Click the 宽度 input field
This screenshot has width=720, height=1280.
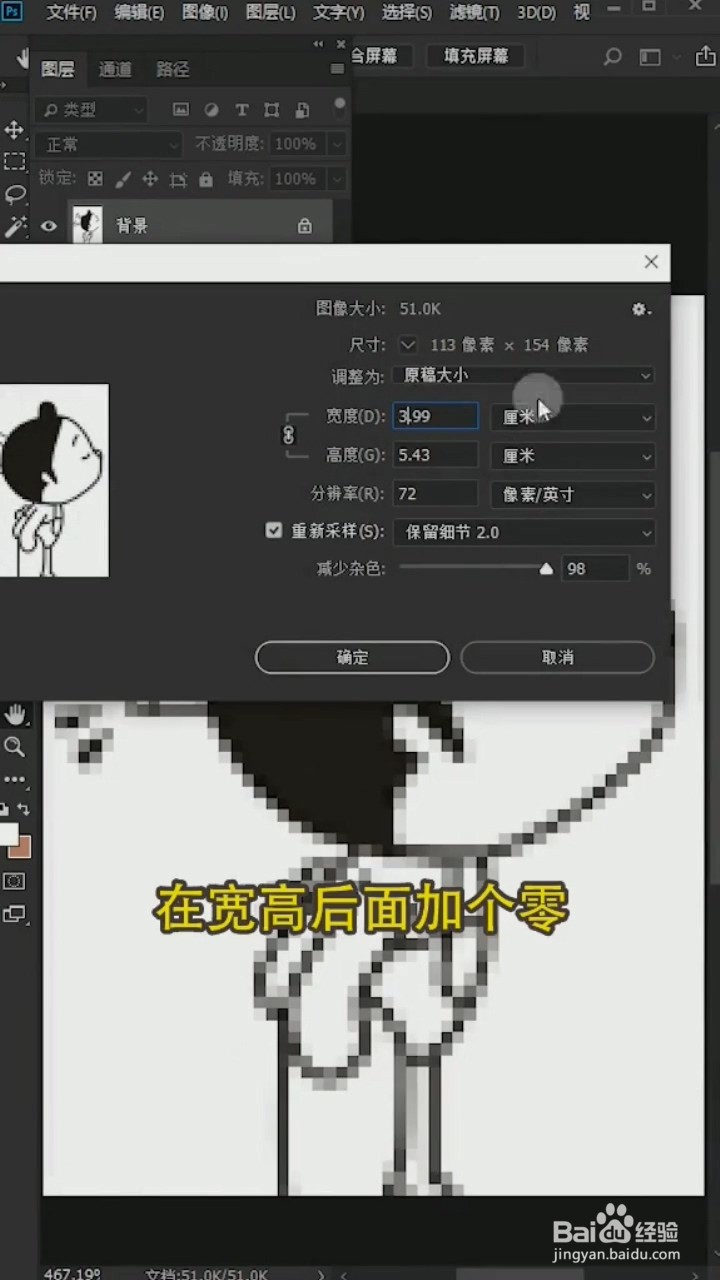click(435, 416)
